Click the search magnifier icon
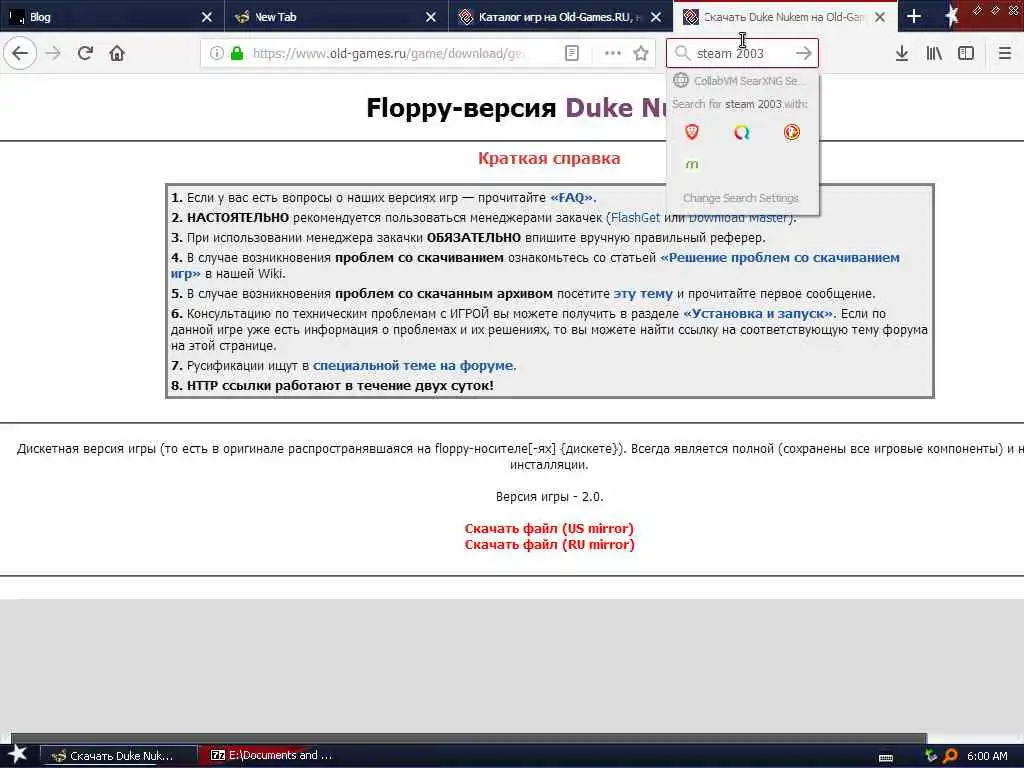The image size is (1024, 768). tap(682, 53)
